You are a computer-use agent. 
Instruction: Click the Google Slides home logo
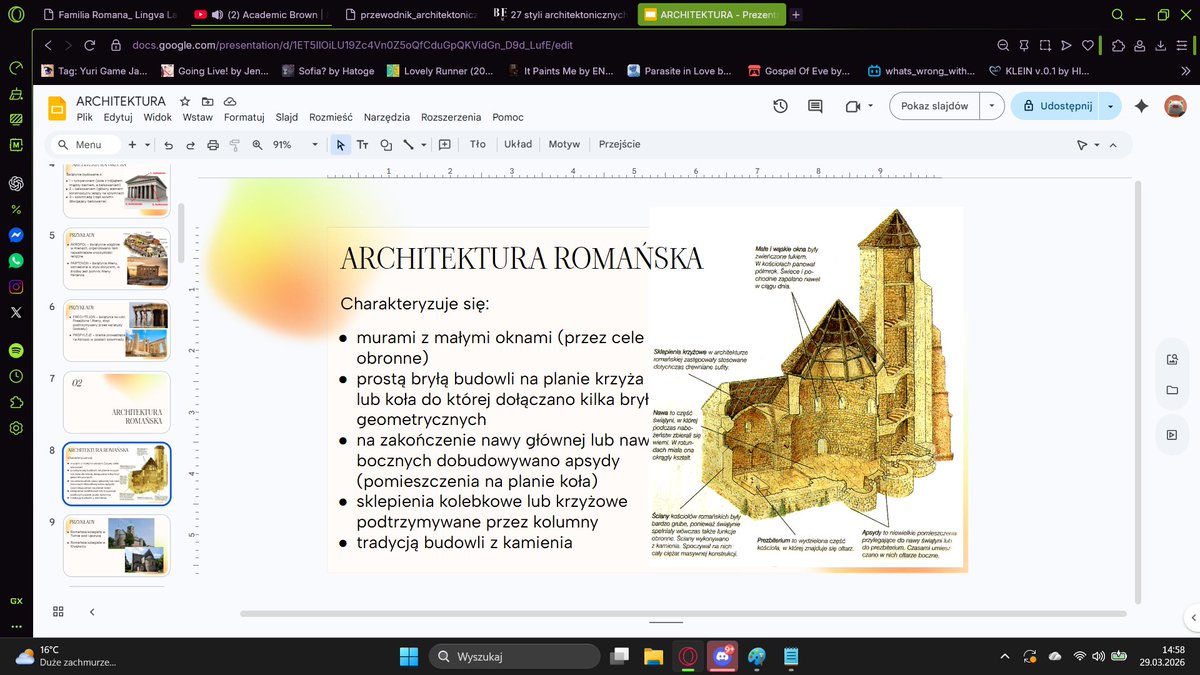point(57,107)
